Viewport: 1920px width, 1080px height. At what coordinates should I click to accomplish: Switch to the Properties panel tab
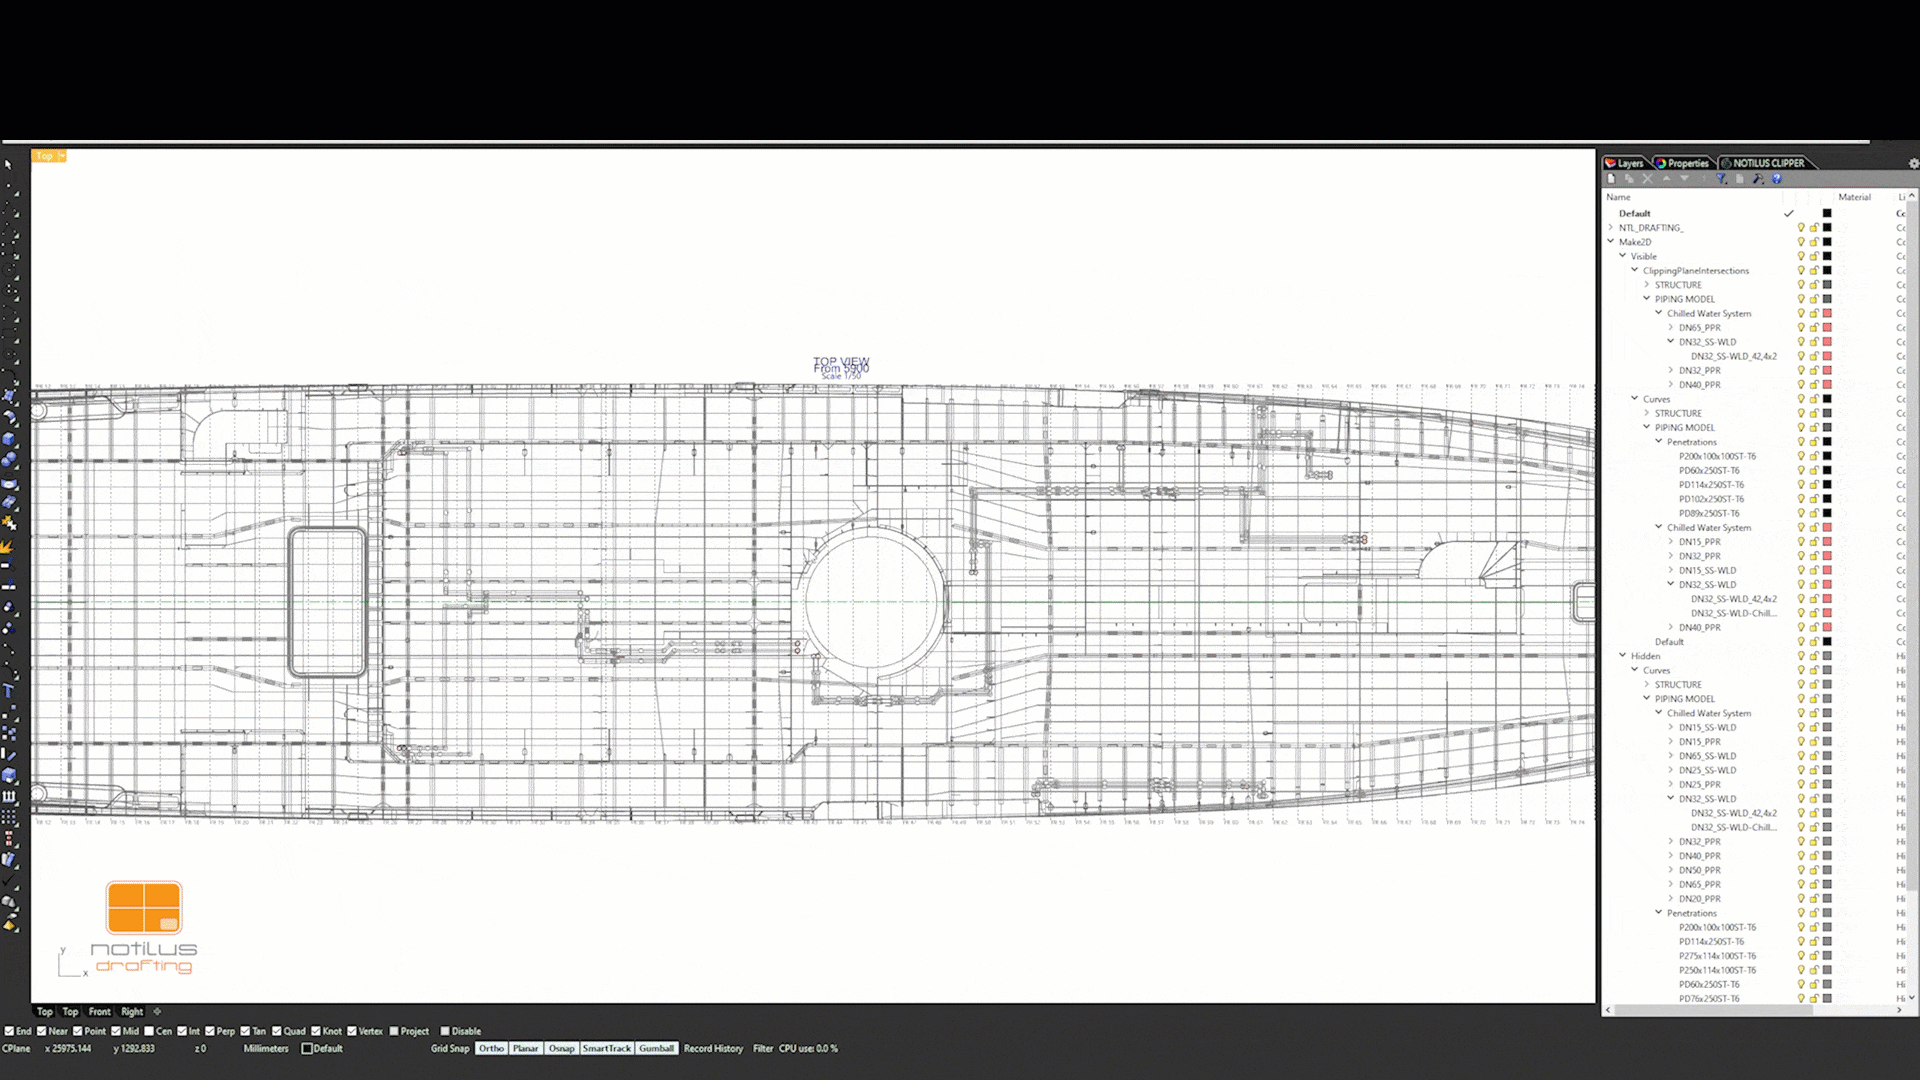click(1683, 163)
